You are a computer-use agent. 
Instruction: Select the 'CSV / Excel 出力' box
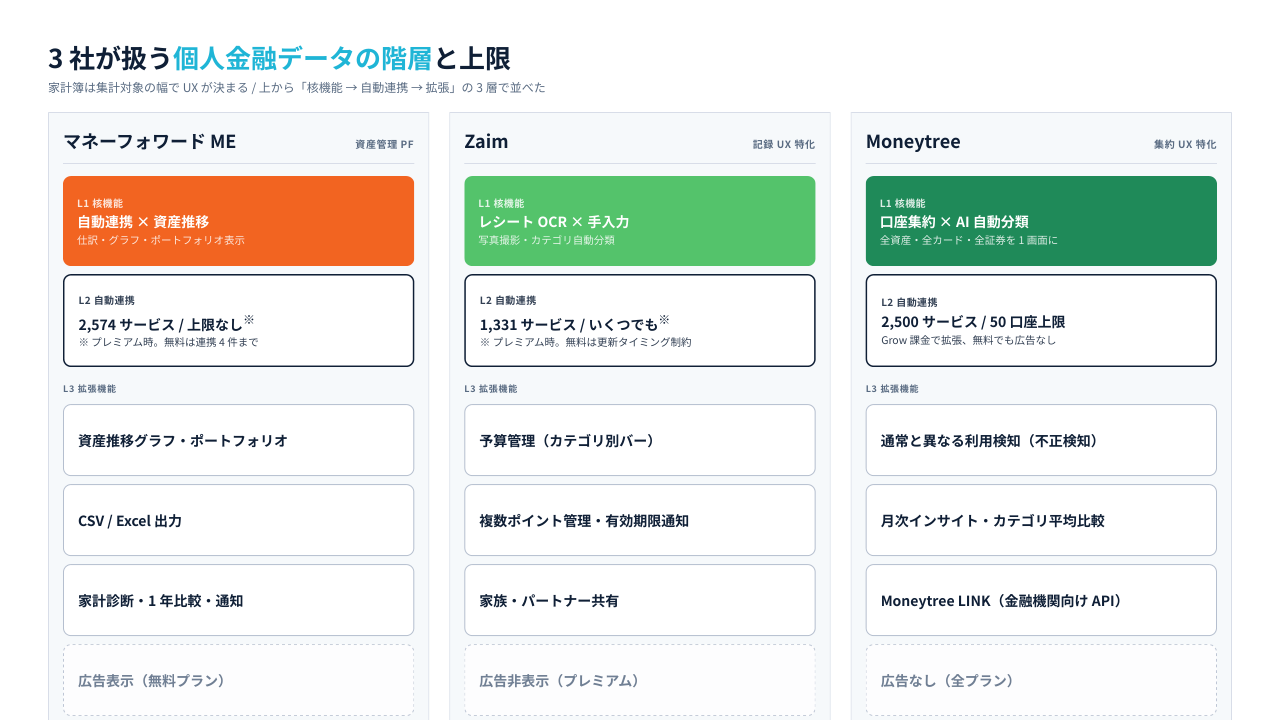point(238,520)
